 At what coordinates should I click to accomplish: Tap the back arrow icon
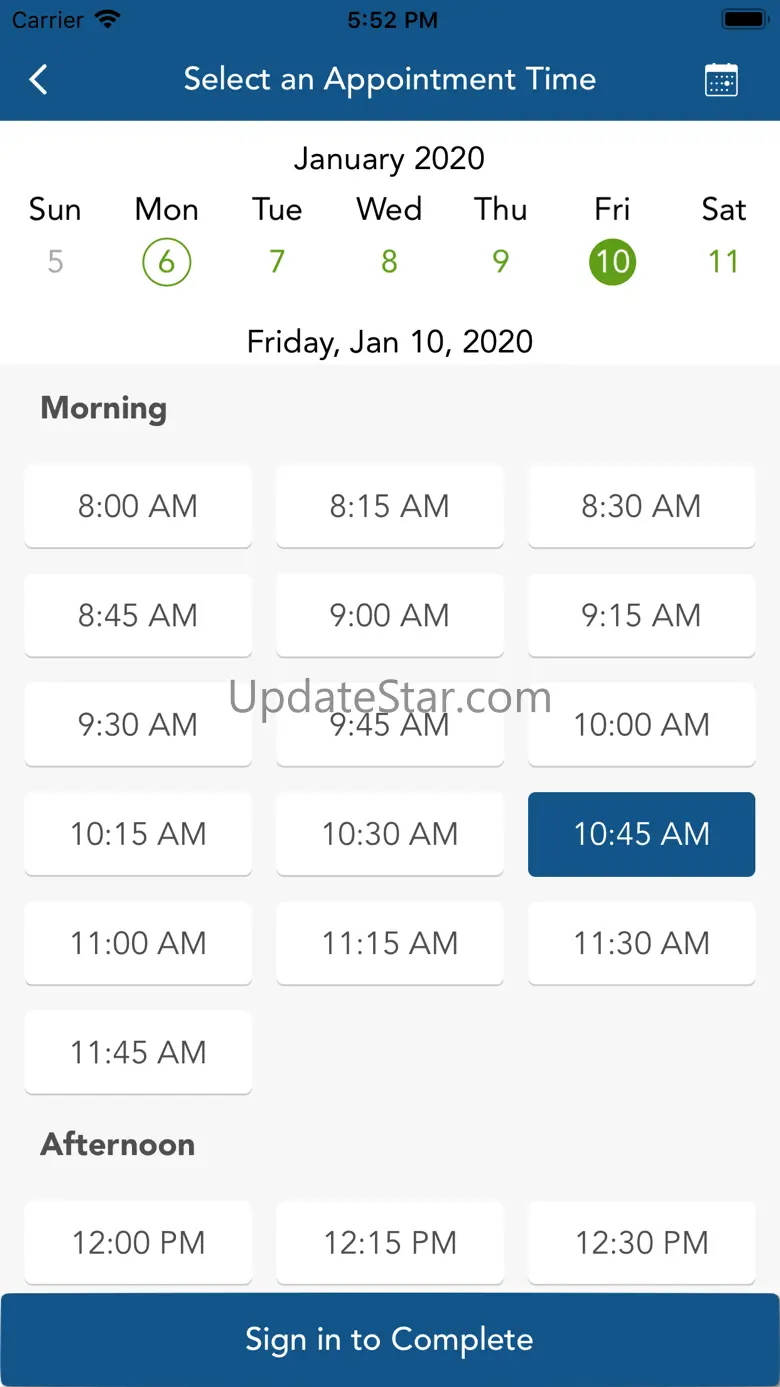point(39,79)
